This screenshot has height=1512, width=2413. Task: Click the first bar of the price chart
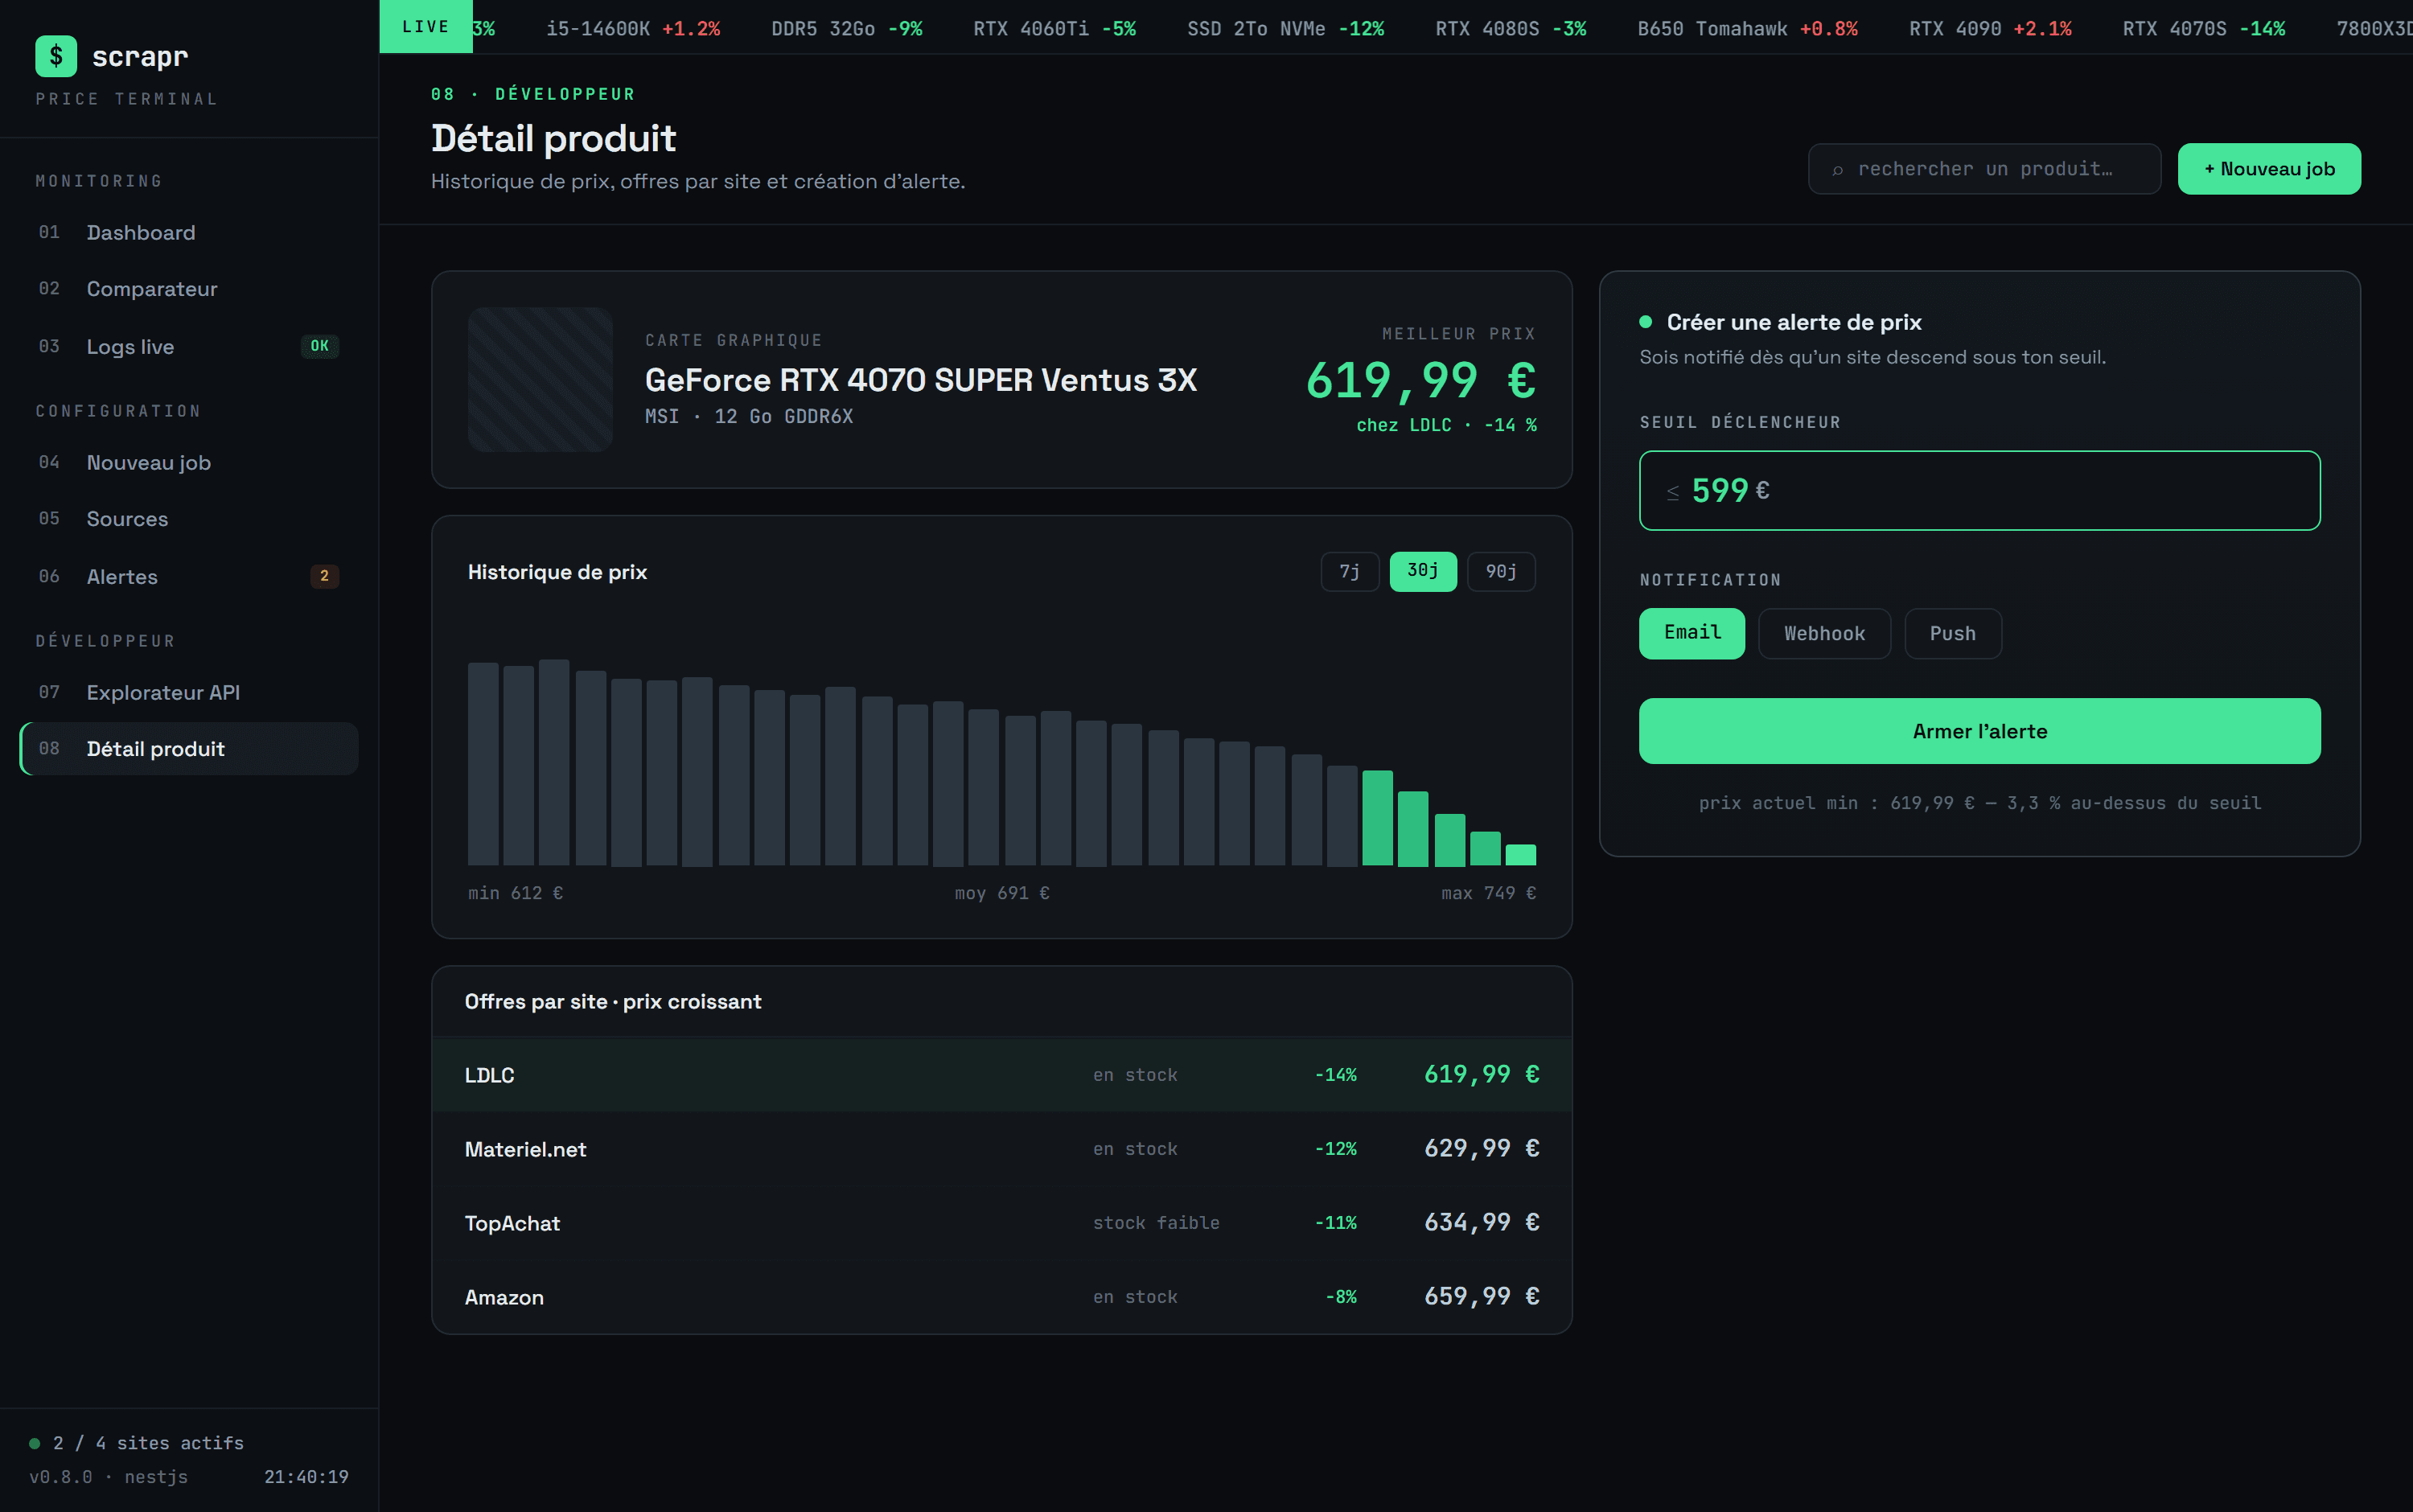point(483,763)
